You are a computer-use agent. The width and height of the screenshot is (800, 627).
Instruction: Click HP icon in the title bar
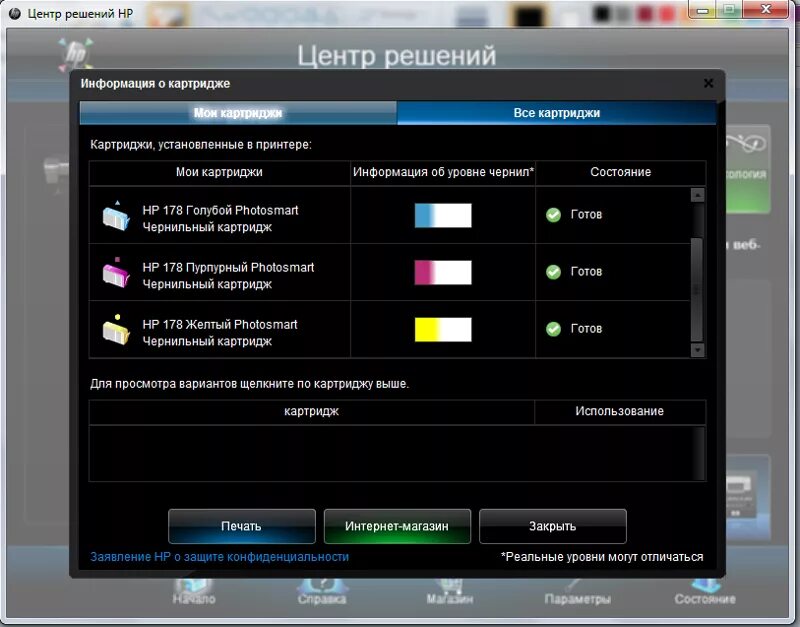(x=15, y=13)
